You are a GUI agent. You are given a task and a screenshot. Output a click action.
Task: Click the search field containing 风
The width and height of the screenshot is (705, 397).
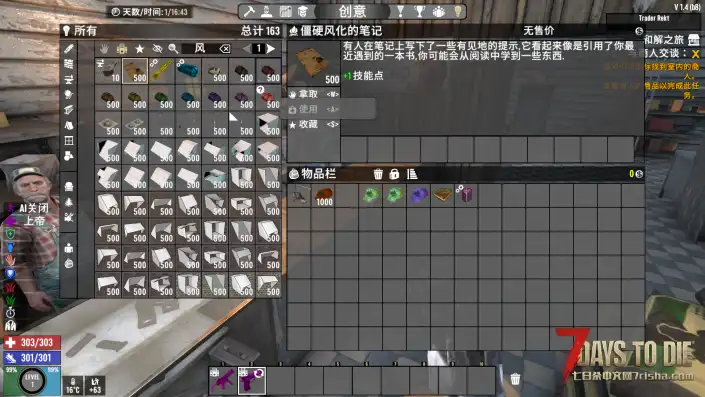[200, 49]
